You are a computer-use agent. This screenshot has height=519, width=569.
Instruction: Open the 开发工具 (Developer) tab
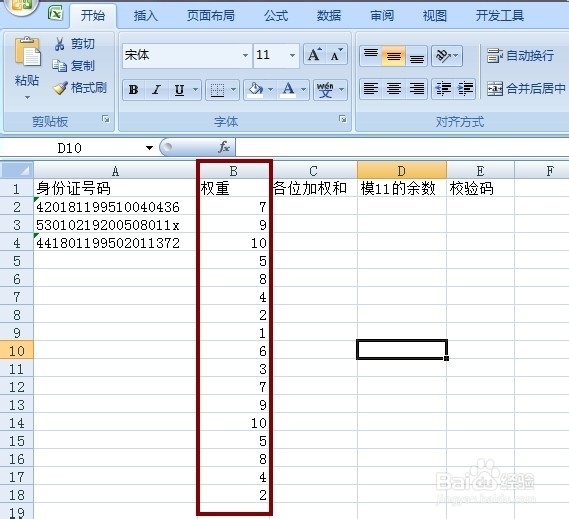500,16
